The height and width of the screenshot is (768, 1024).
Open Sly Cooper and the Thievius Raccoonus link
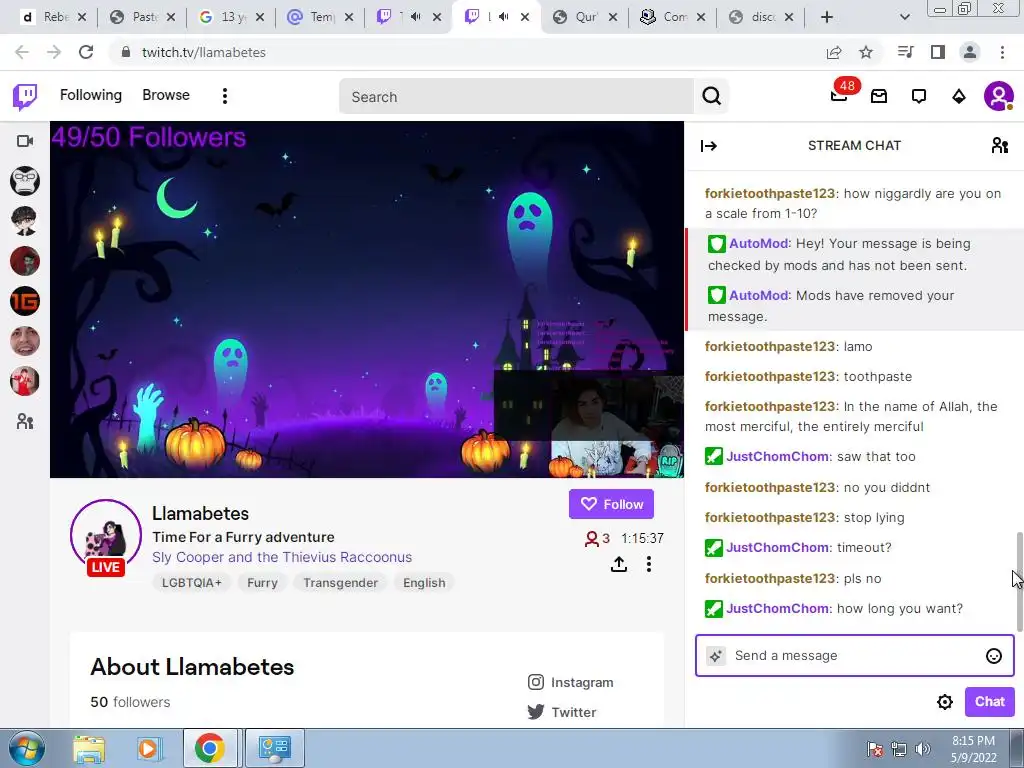[282, 557]
